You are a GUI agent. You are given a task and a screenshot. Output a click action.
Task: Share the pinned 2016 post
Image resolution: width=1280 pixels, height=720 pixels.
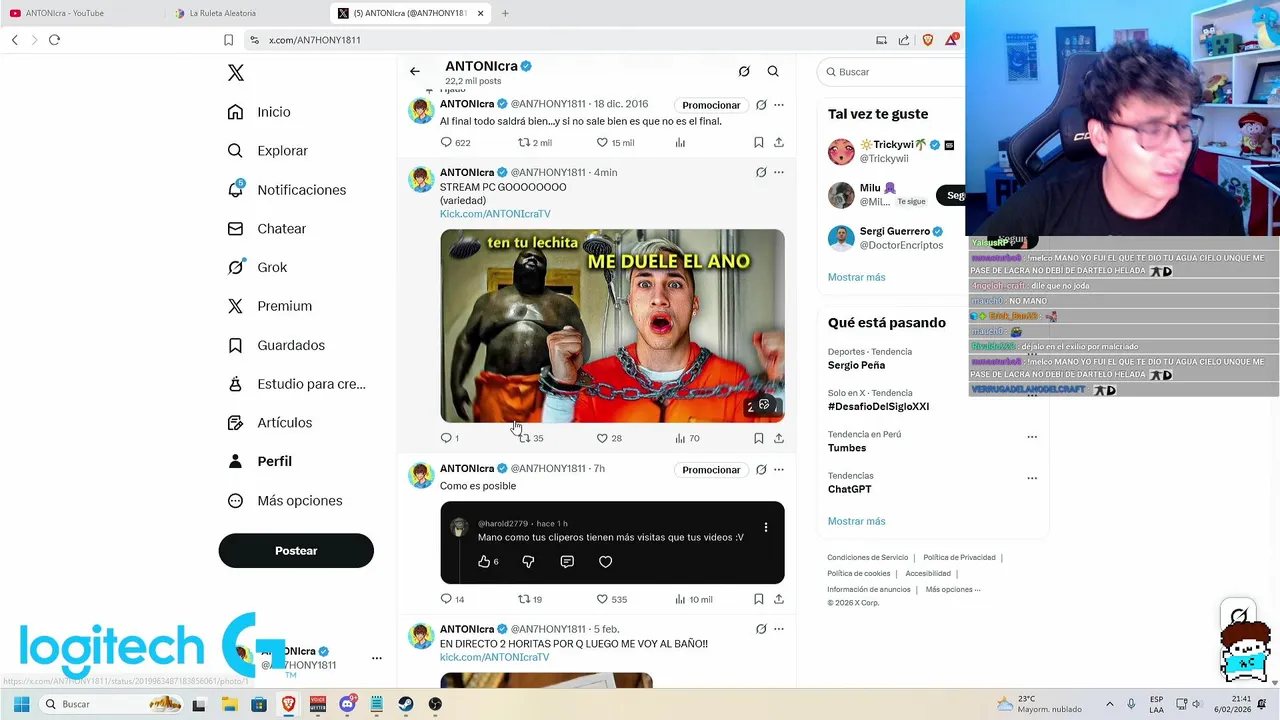pyautogui.click(x=779, y=143)
